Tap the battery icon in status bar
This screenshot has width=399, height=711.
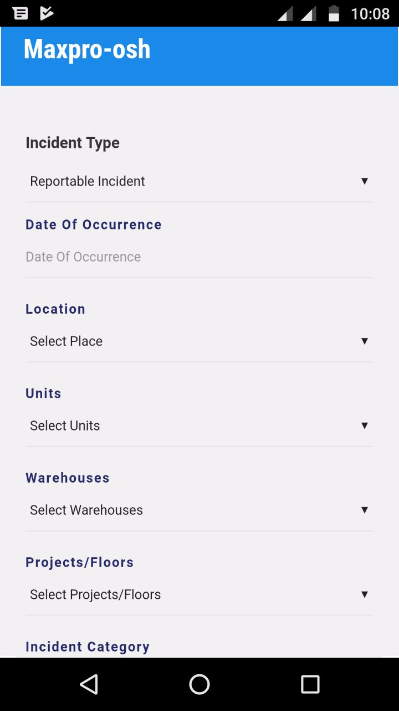click(x=334, y=14)
